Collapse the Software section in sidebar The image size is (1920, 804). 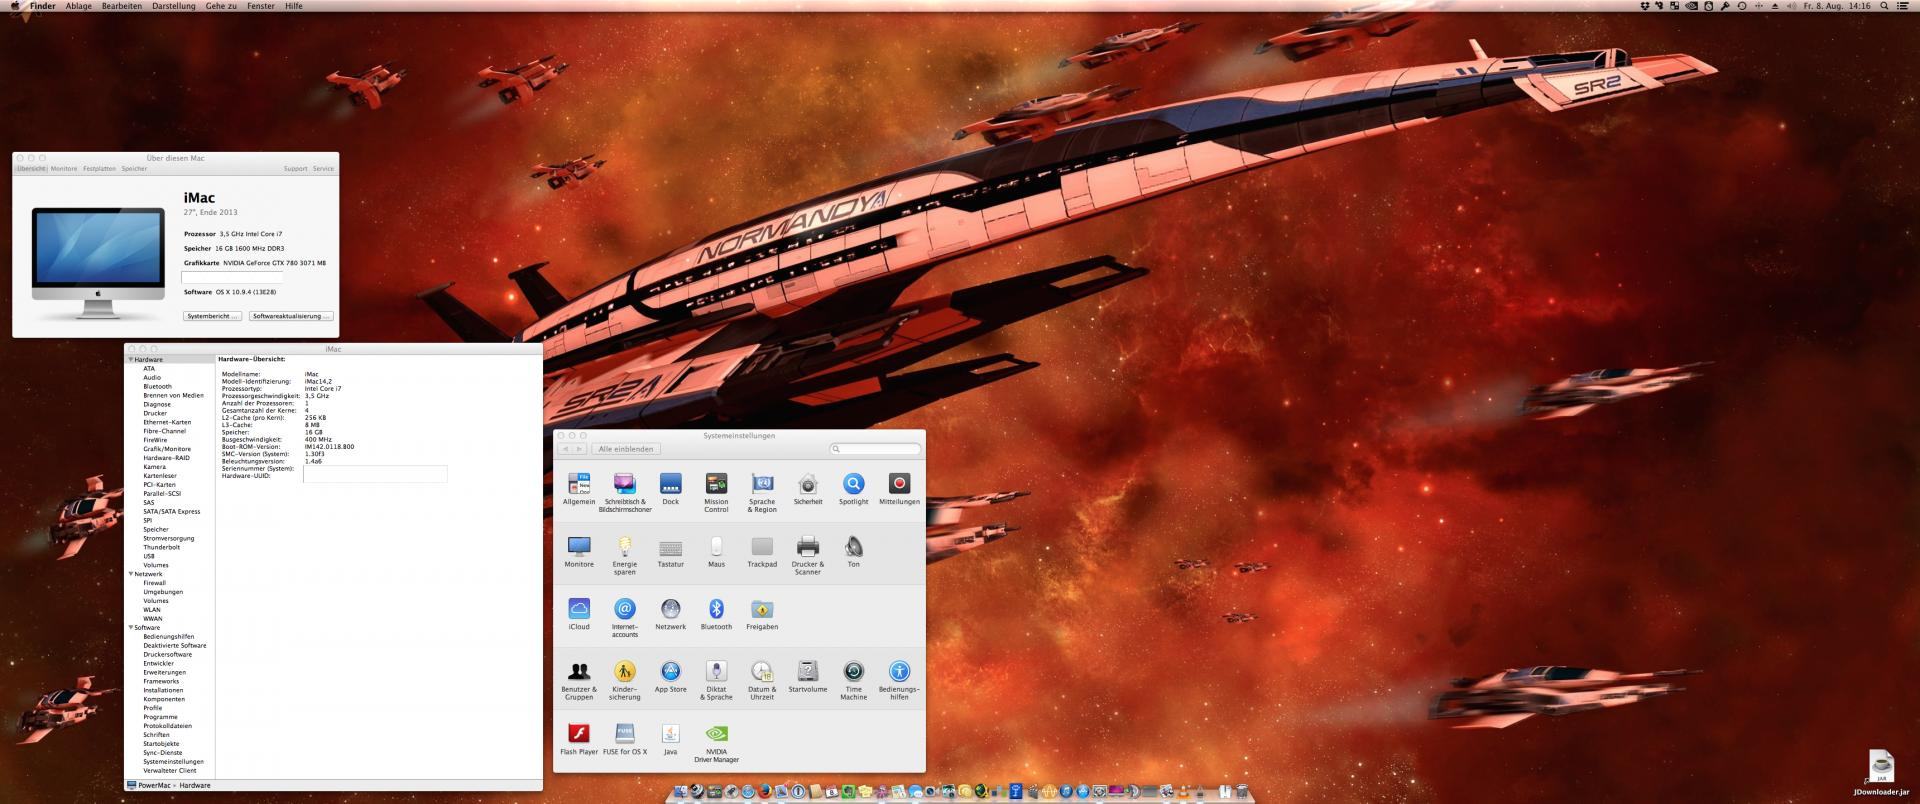coord(130,628)
